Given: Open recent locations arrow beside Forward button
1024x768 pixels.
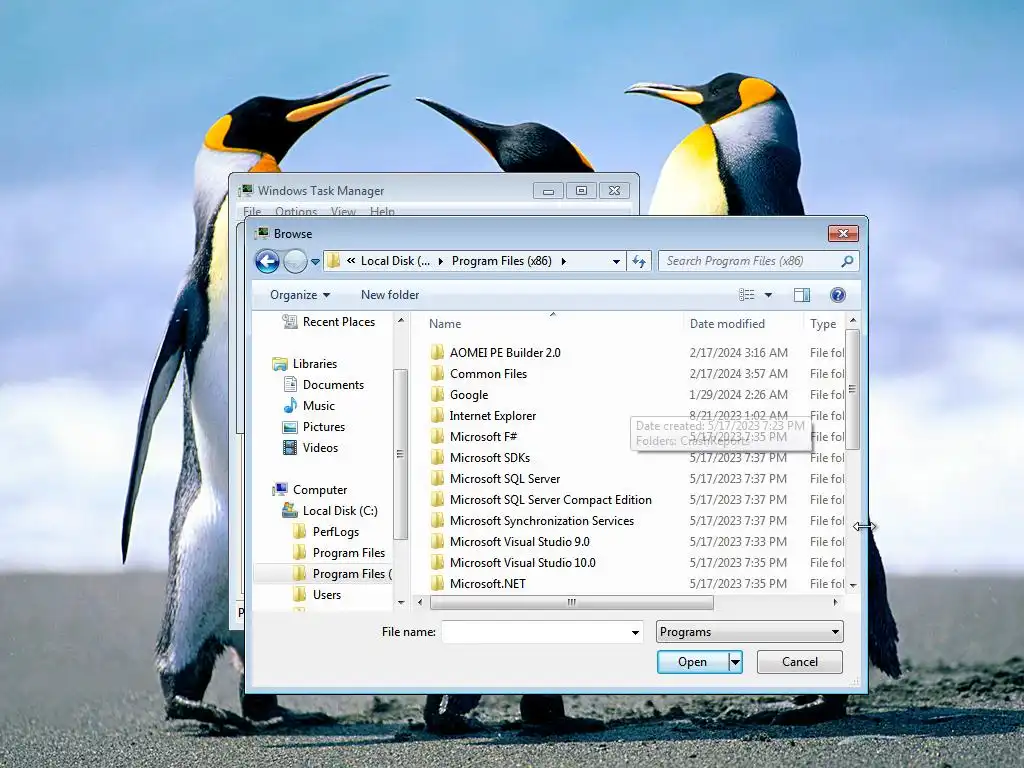Looking at the screenshot, I should 315,262.
